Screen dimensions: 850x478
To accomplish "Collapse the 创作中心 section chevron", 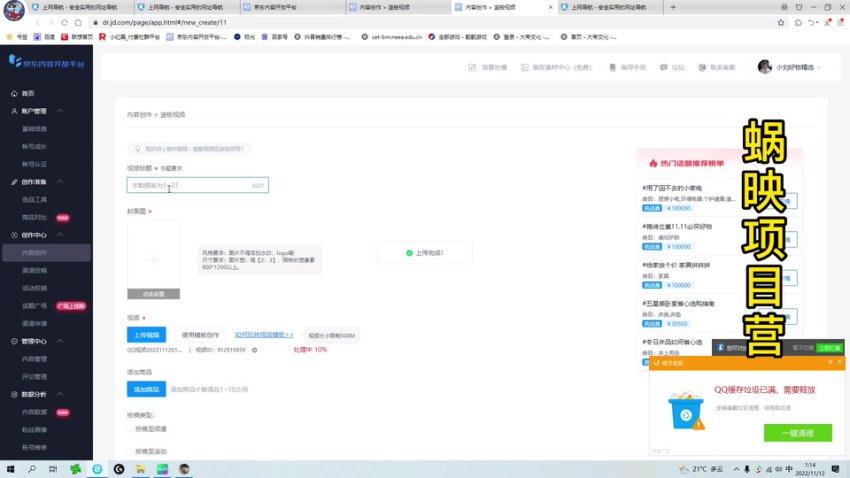I will 60,235.
